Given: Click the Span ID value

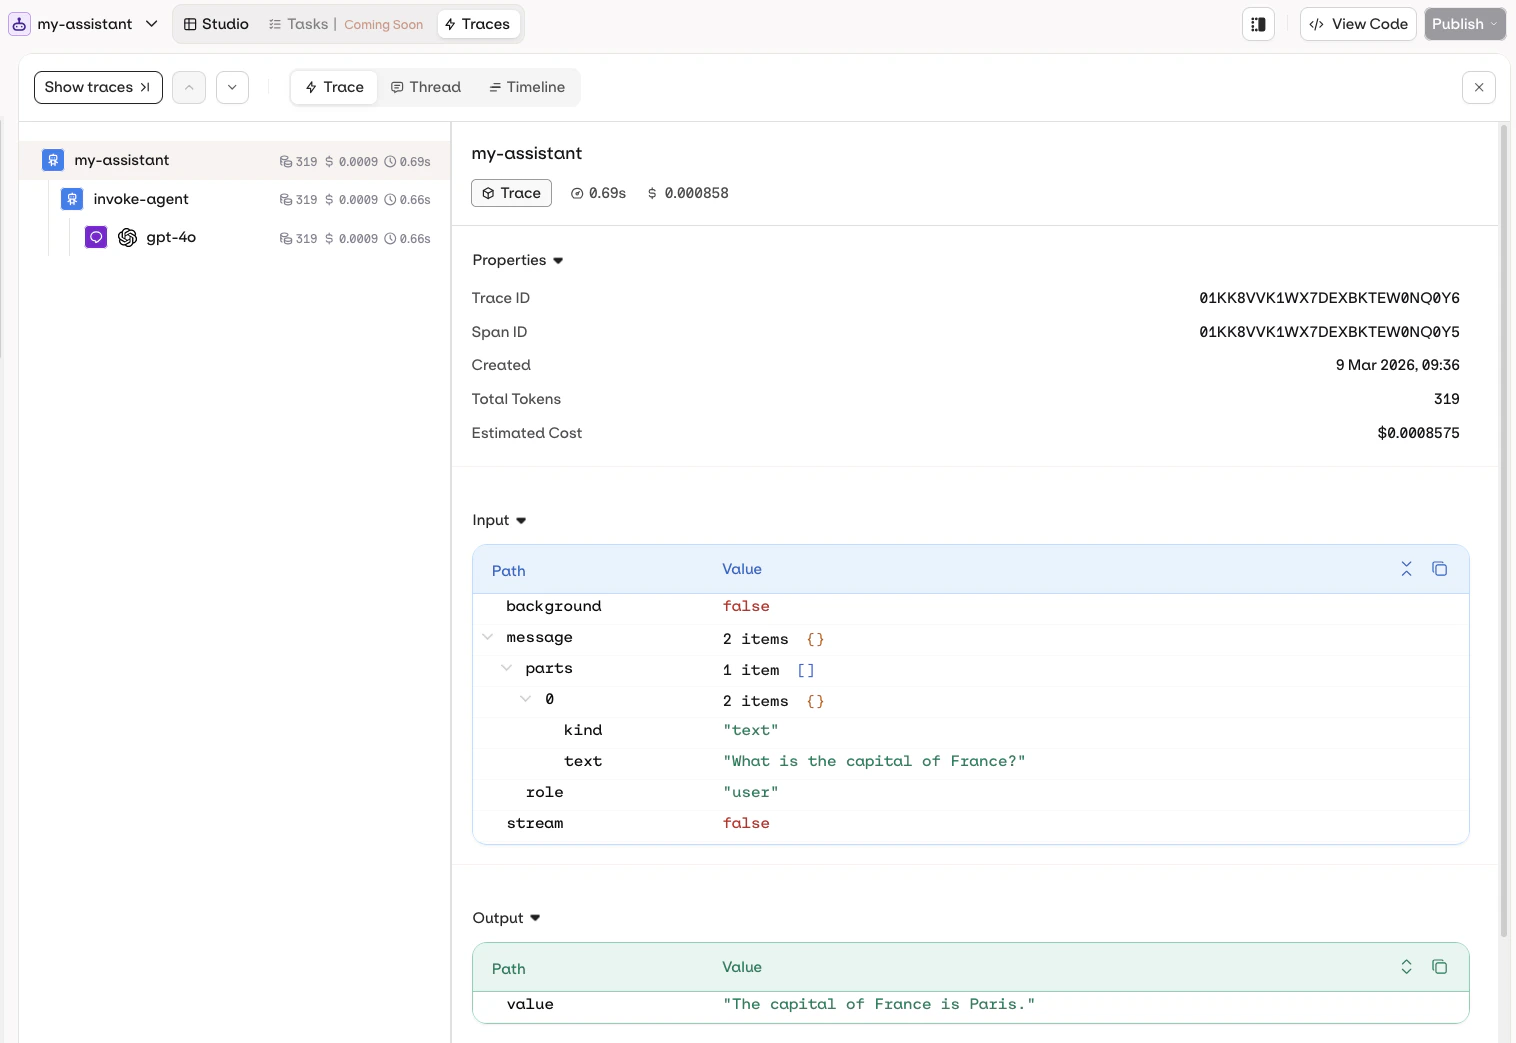Looking at the screenshot, I should point(1329,332).
